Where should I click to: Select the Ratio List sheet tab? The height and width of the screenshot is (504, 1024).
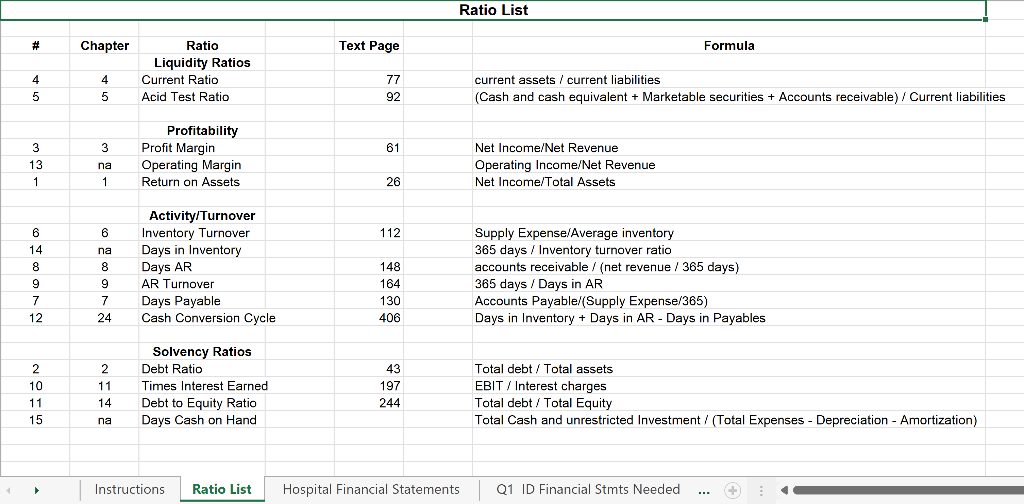coord(222,490)
